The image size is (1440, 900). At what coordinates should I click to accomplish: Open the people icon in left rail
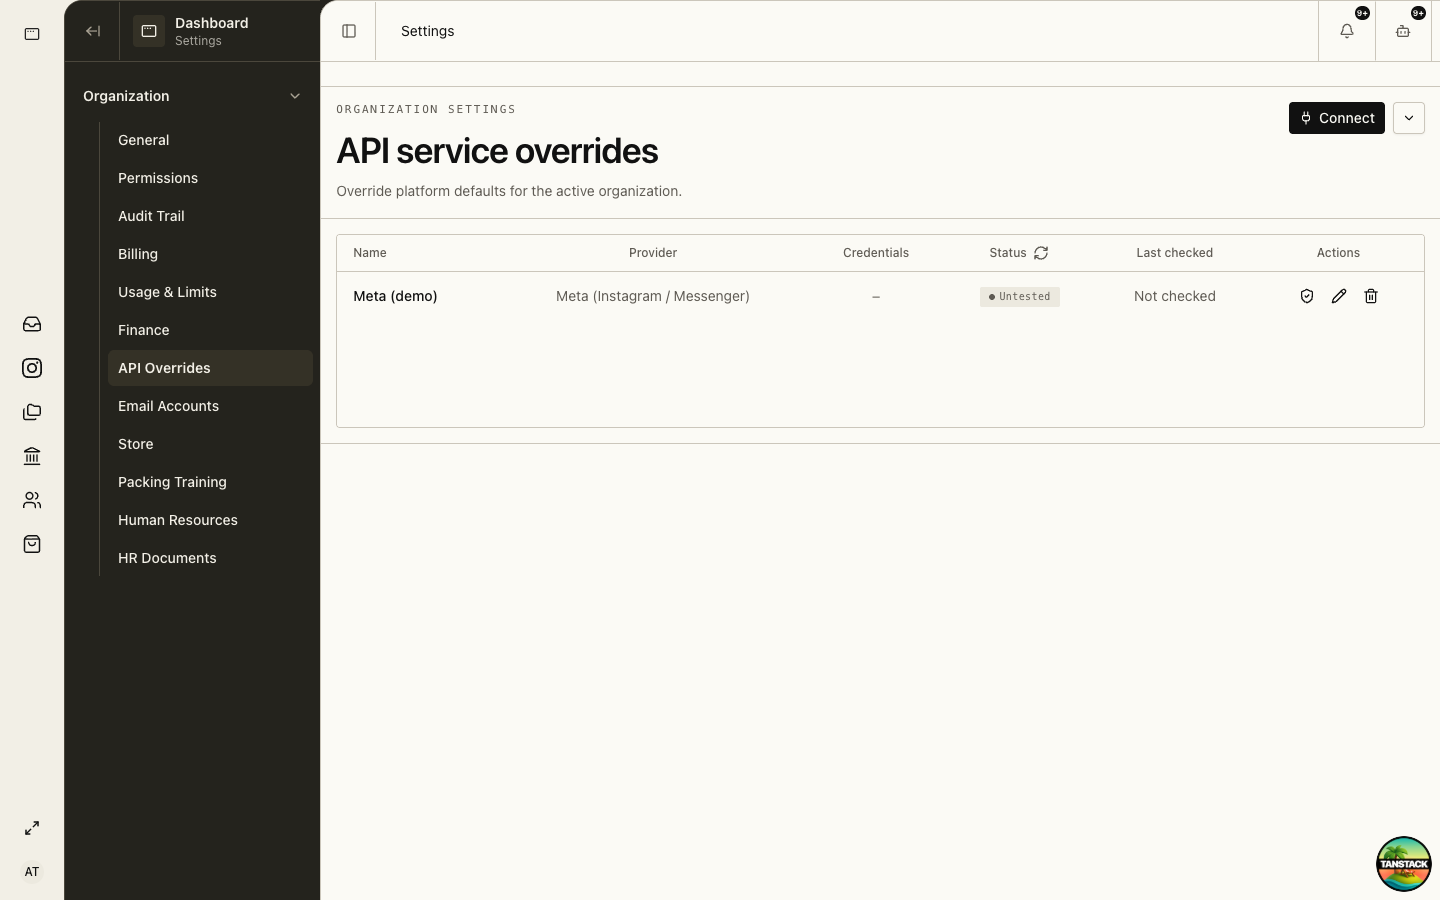[x=32, y=500]
